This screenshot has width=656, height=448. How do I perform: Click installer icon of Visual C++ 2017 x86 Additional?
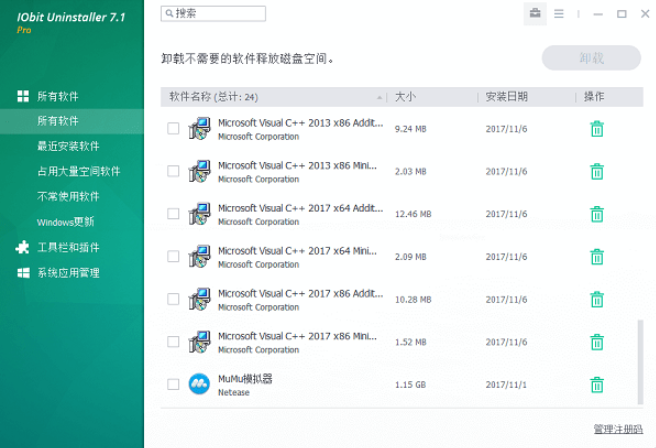pos(199,299)
